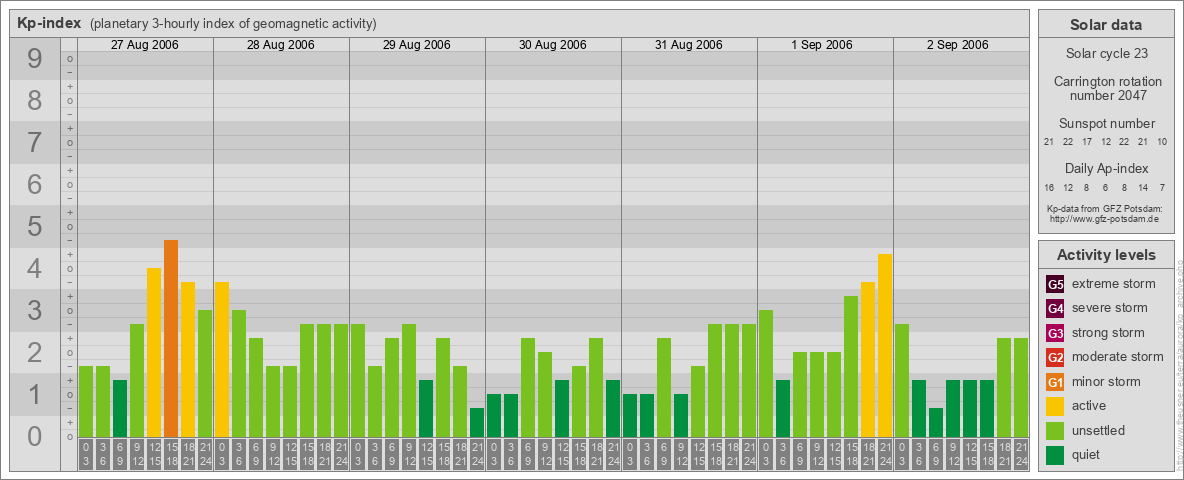Viewport: 1184px width, 480px height.
Task: Click the severe storm legend label
Action: pos(1110,308)
